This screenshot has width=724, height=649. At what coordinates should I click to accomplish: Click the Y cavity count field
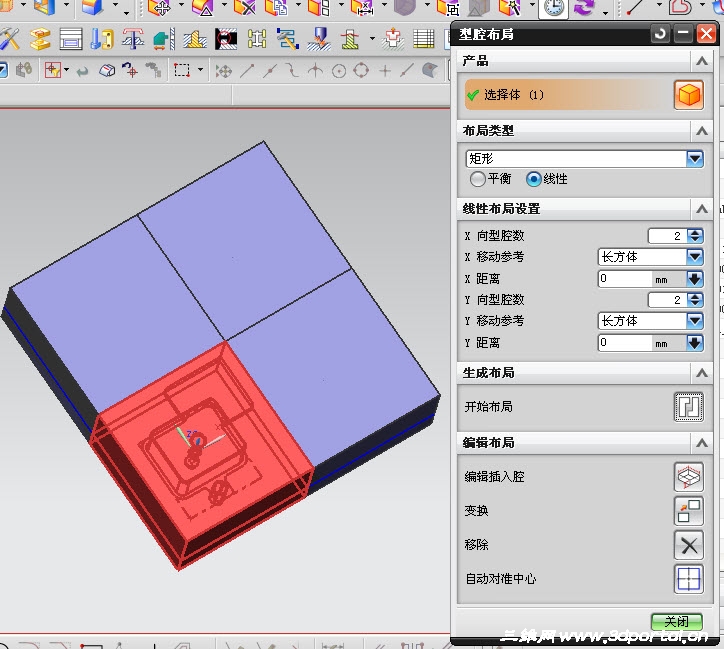click(x=668, y=300)
